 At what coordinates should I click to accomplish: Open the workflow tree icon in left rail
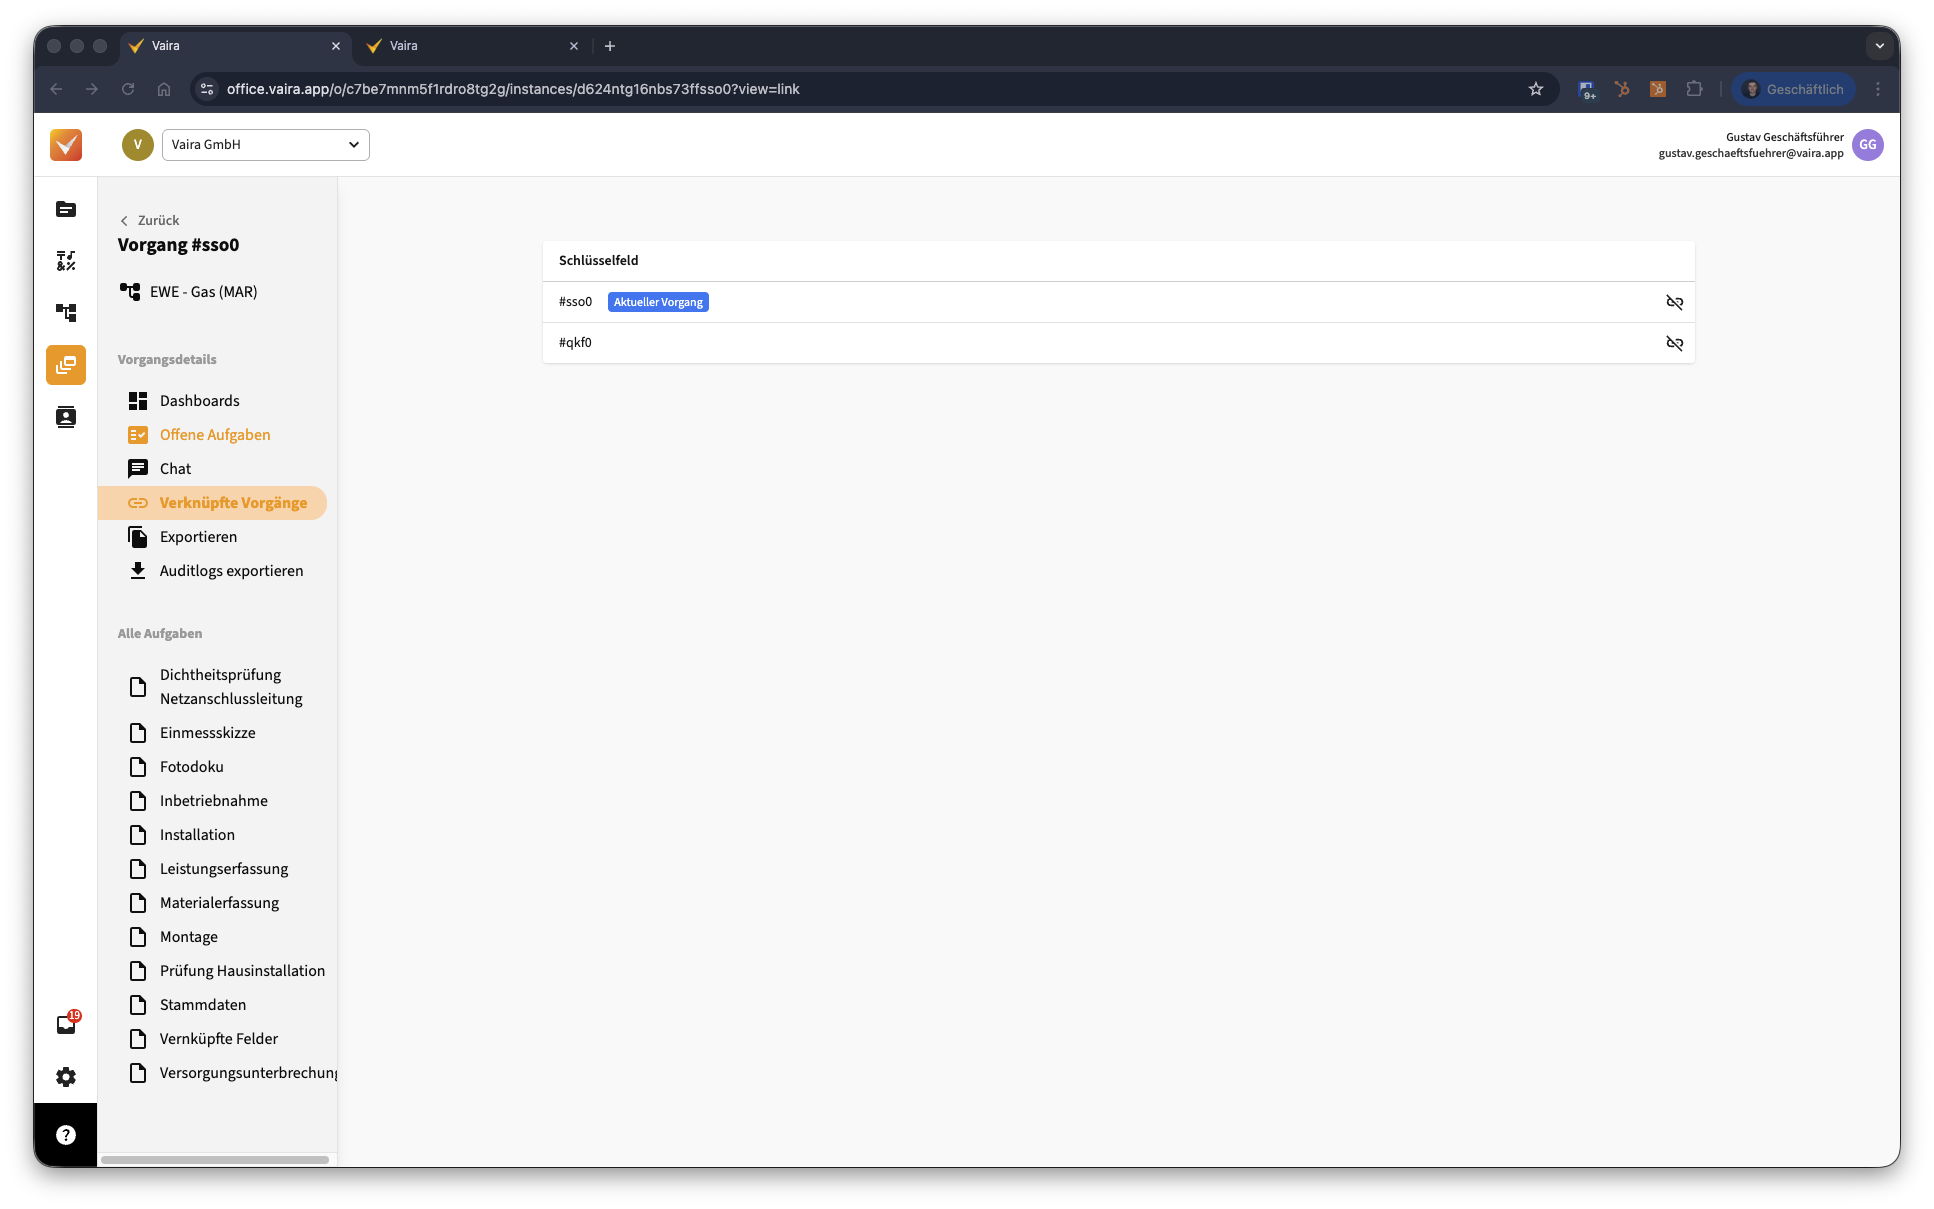[66, 313]
